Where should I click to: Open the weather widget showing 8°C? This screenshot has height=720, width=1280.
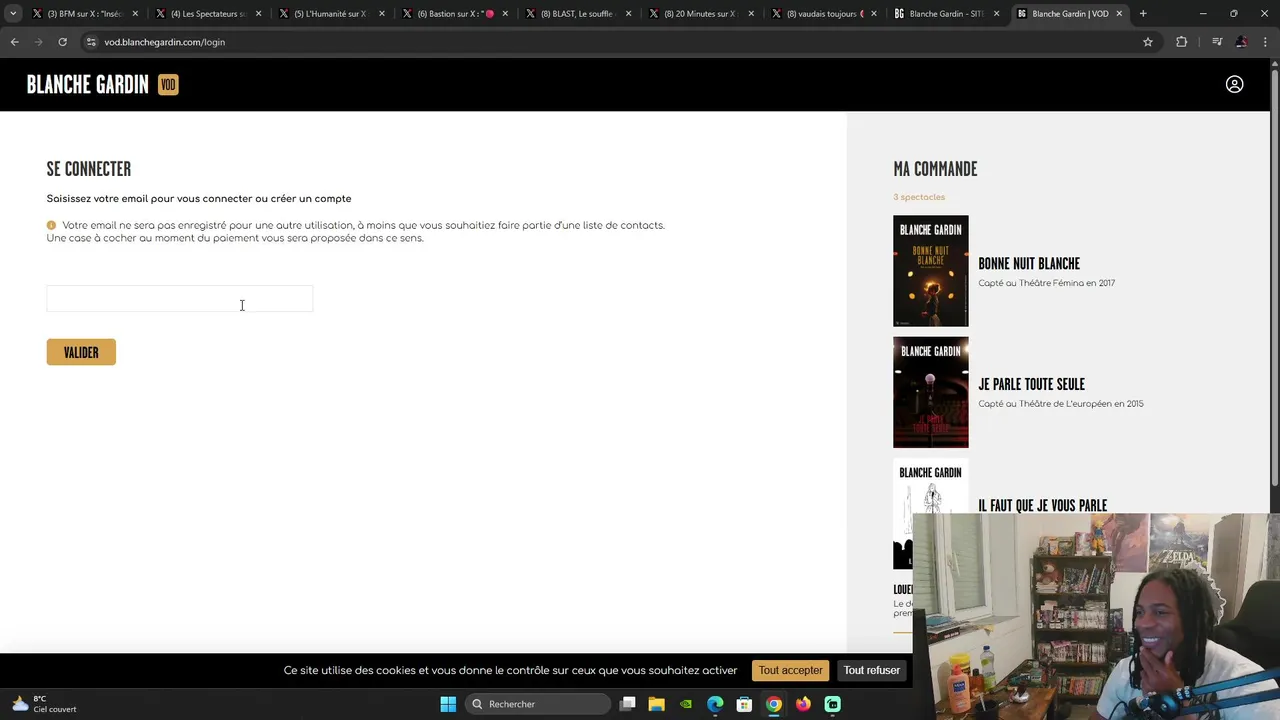coord(44,704)
